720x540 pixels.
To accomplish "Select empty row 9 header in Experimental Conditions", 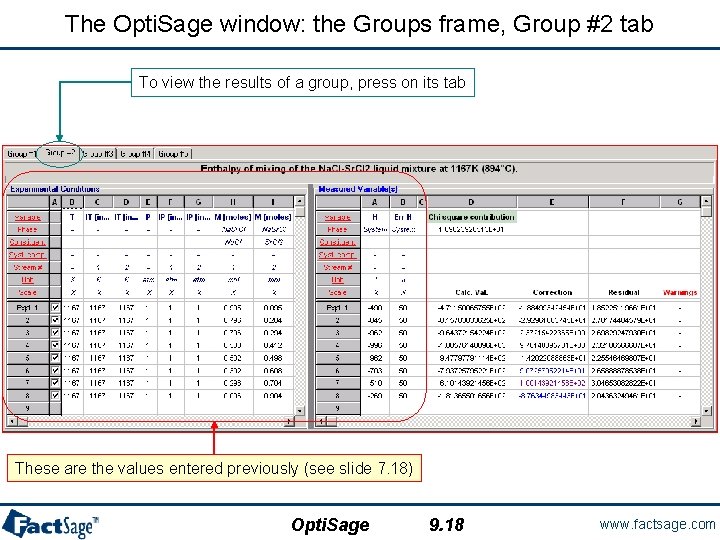I will pyautogui.click(x=28, y=408).
